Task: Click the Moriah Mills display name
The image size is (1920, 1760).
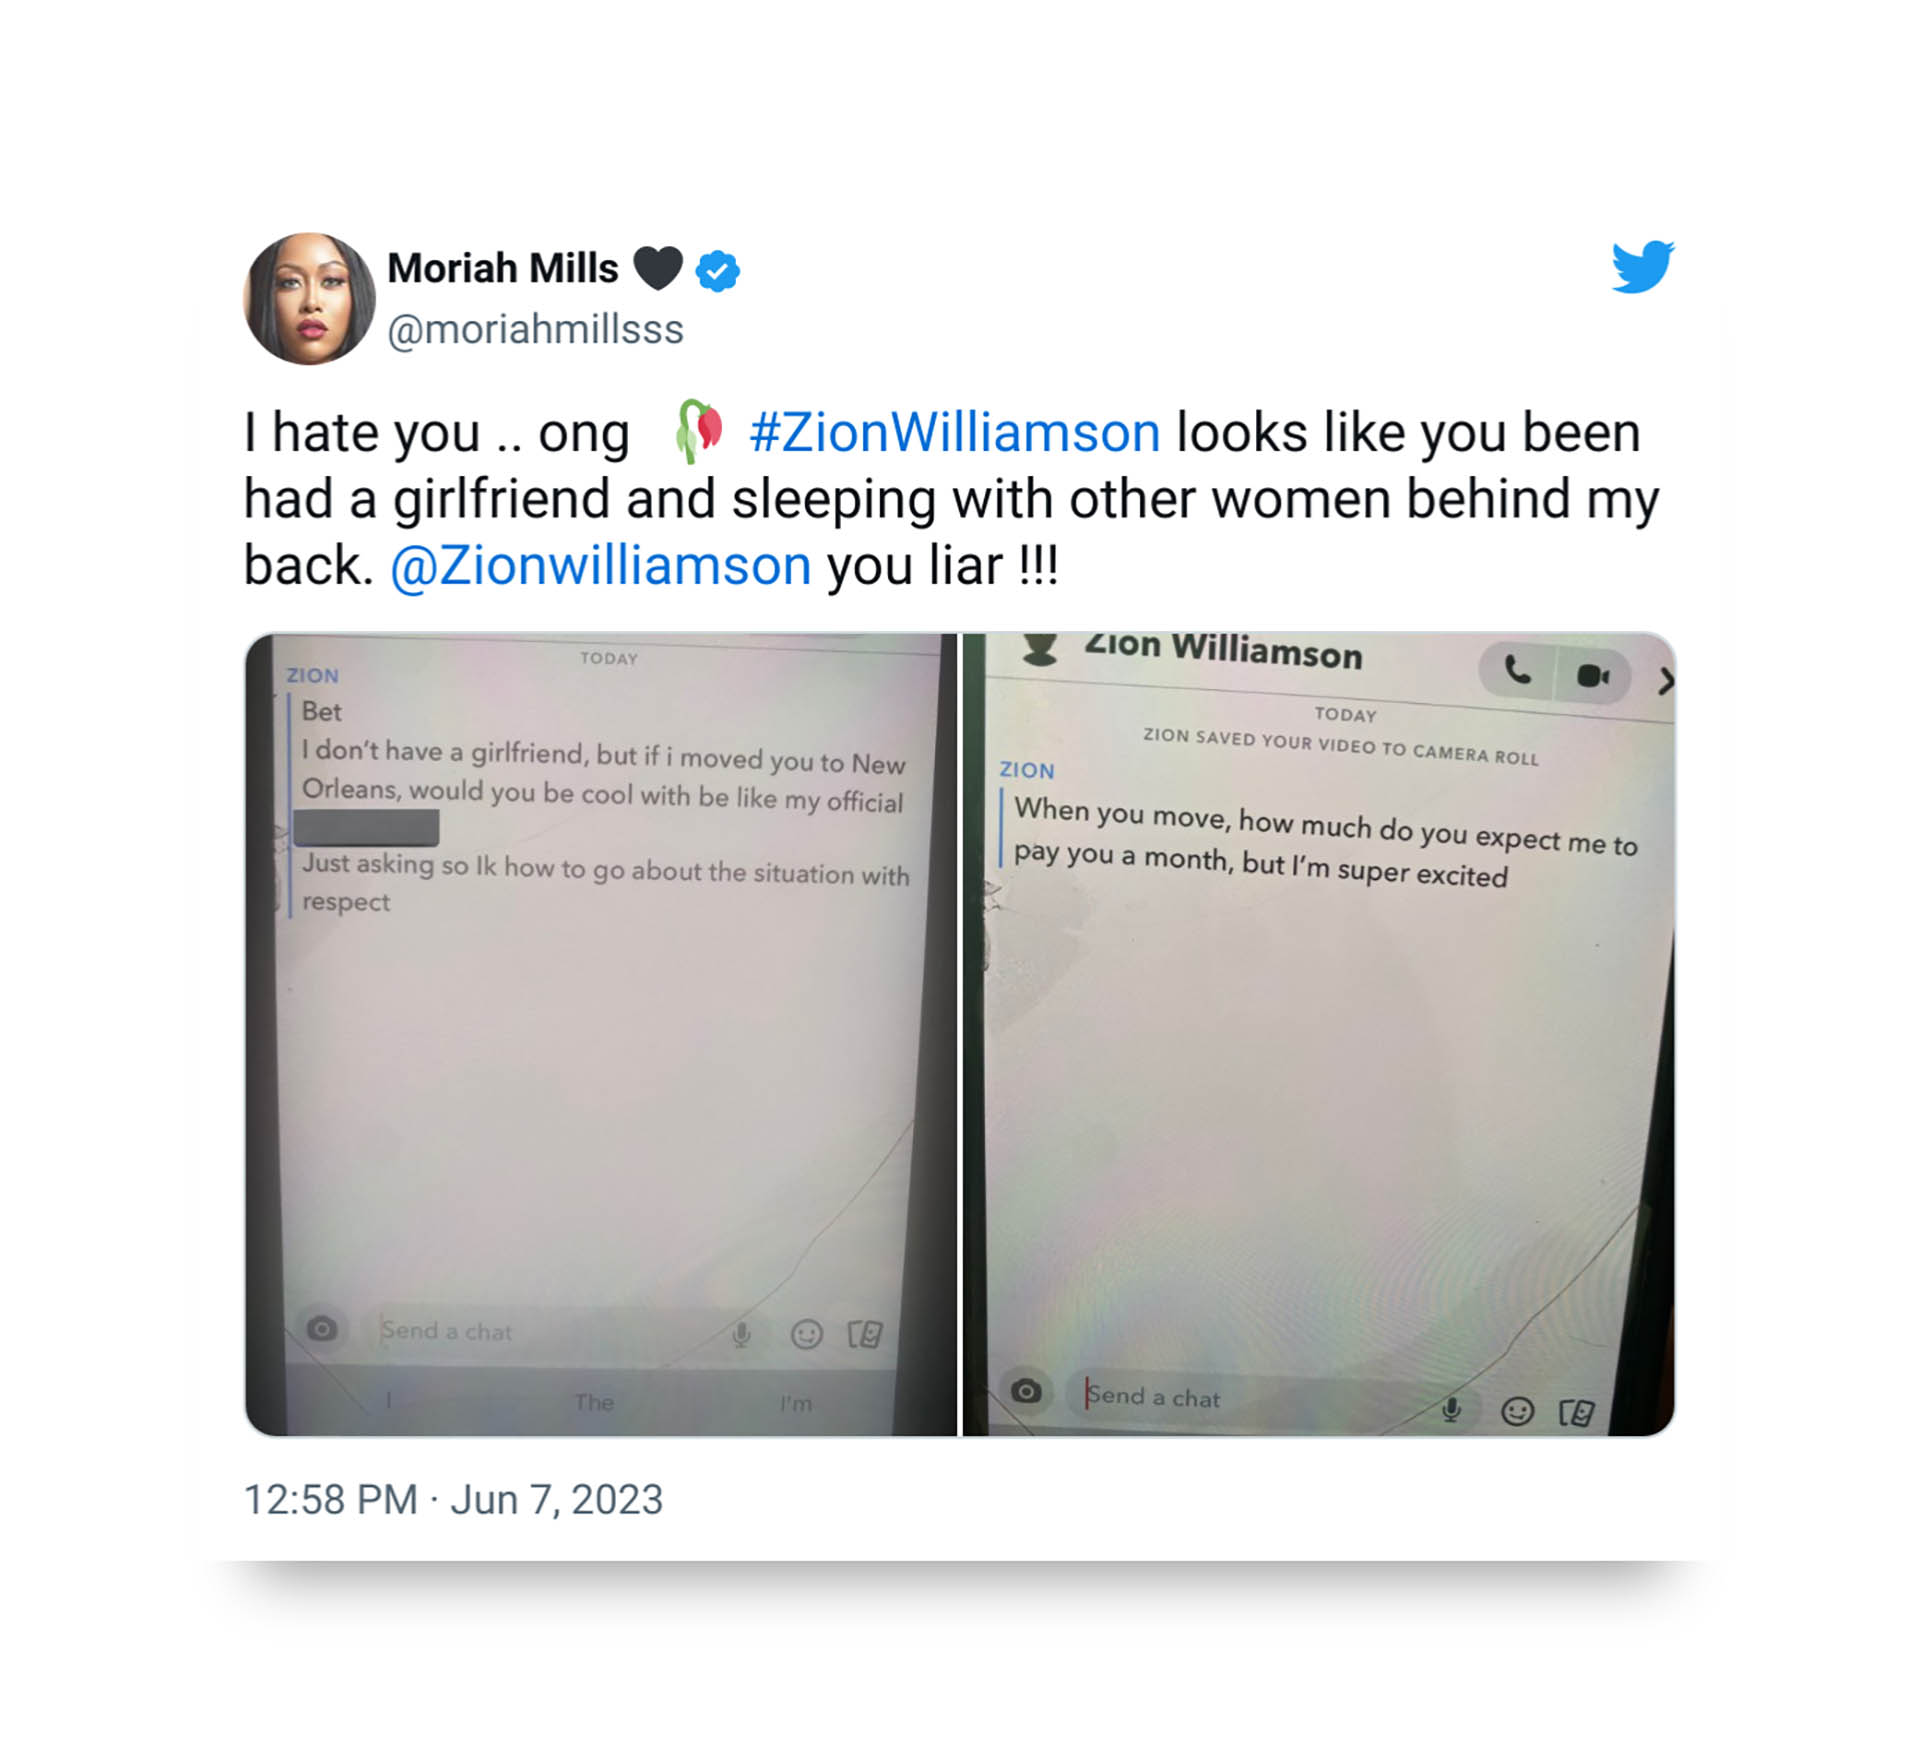Action: 503,268
